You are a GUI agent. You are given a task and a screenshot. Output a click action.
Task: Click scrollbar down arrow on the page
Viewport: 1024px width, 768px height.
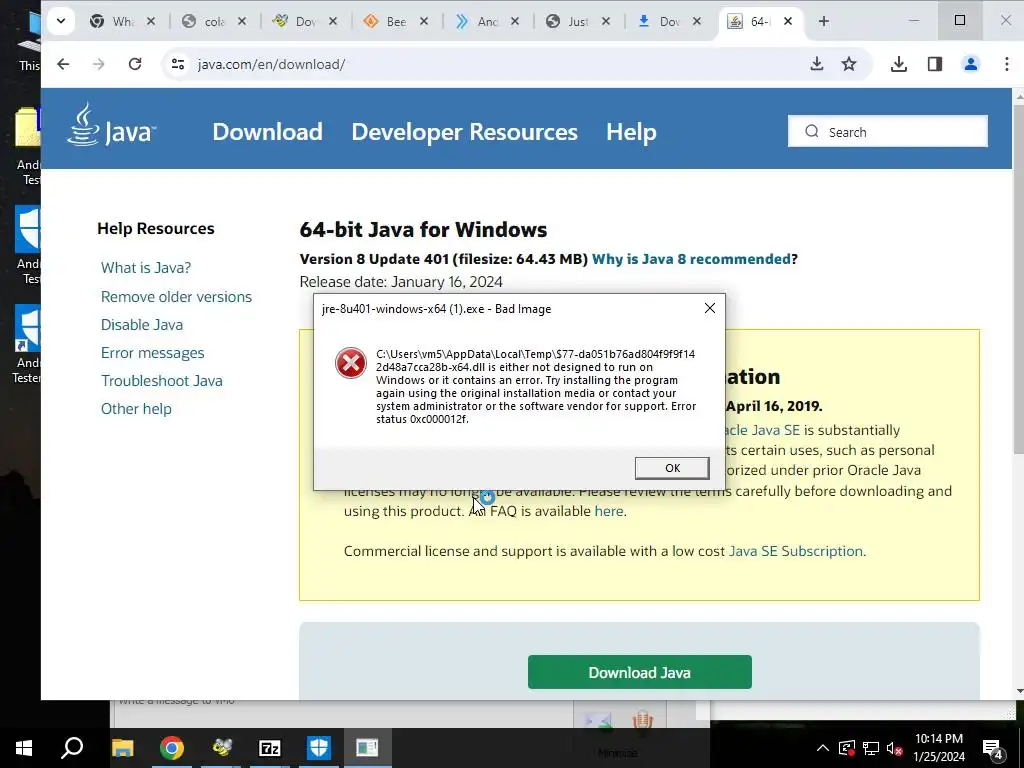point(1018,691)
